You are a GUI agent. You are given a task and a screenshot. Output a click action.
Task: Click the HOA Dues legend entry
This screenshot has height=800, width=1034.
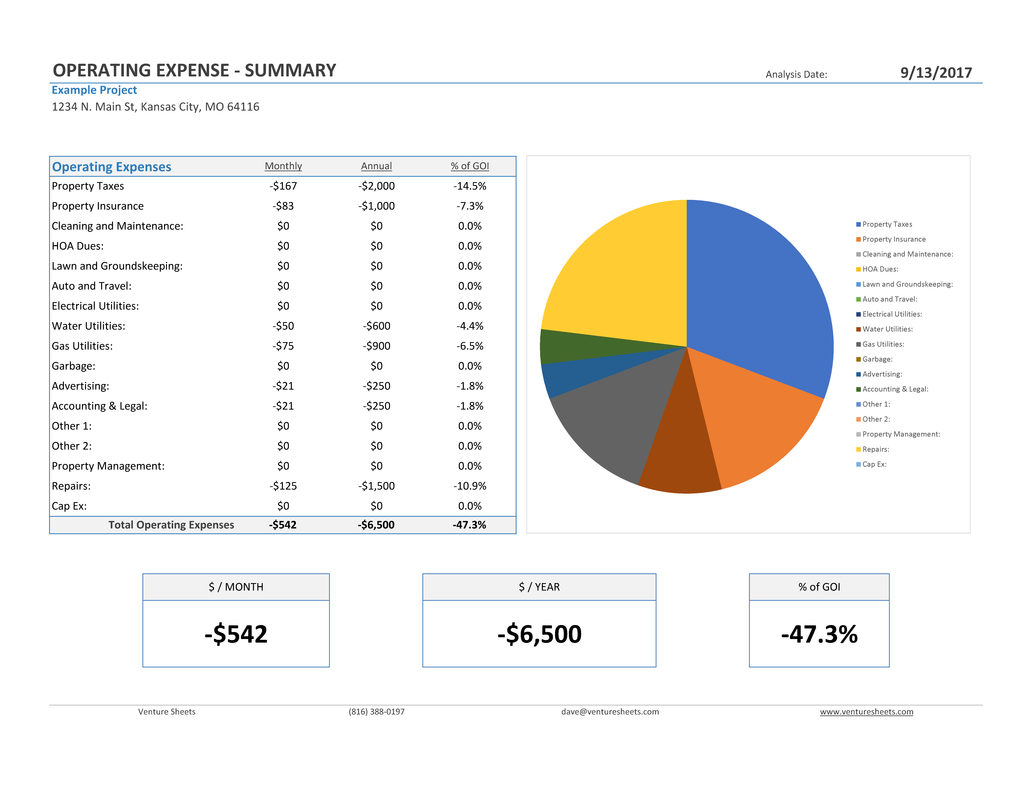(877, 269)
